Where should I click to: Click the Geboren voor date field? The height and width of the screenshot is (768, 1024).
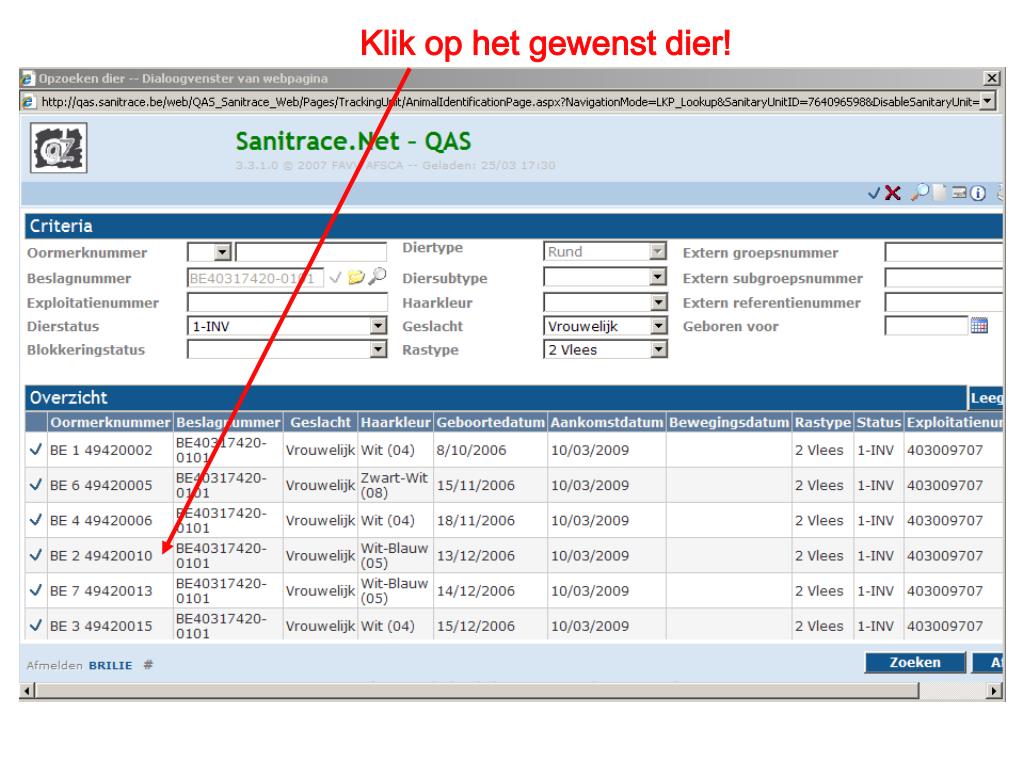point(926,325)
